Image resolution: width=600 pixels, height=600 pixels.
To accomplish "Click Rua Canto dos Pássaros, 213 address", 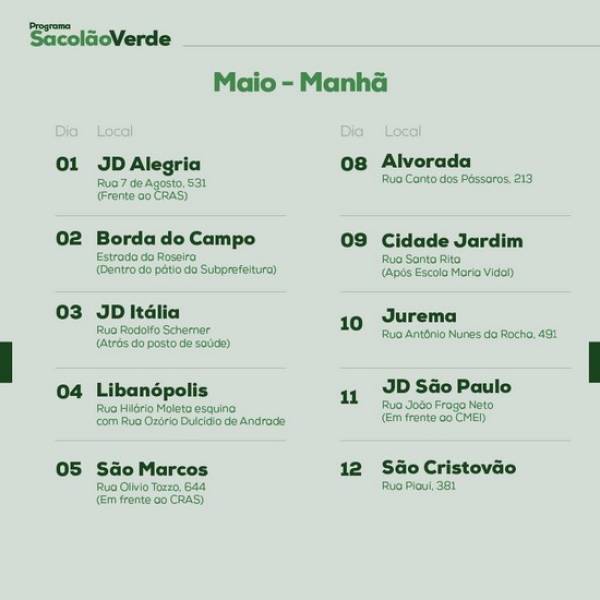I will pos(457,179).
